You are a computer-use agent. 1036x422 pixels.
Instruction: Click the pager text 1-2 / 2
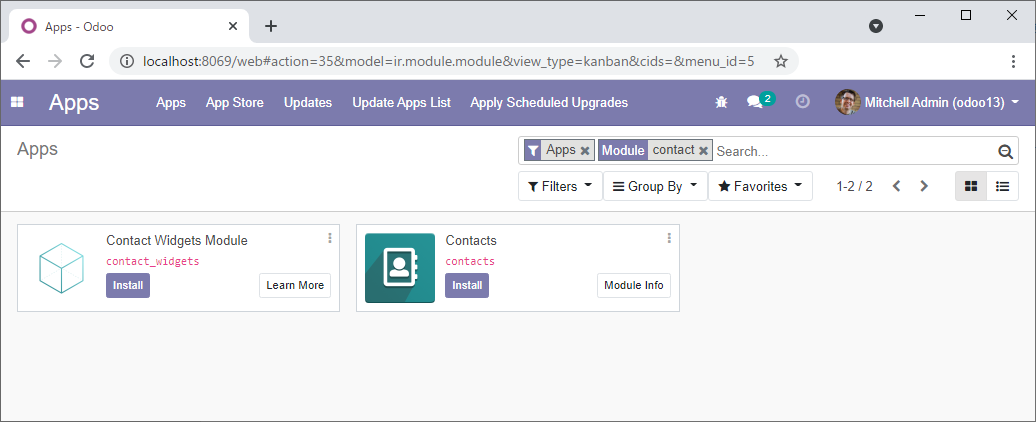tap(854, 186)
